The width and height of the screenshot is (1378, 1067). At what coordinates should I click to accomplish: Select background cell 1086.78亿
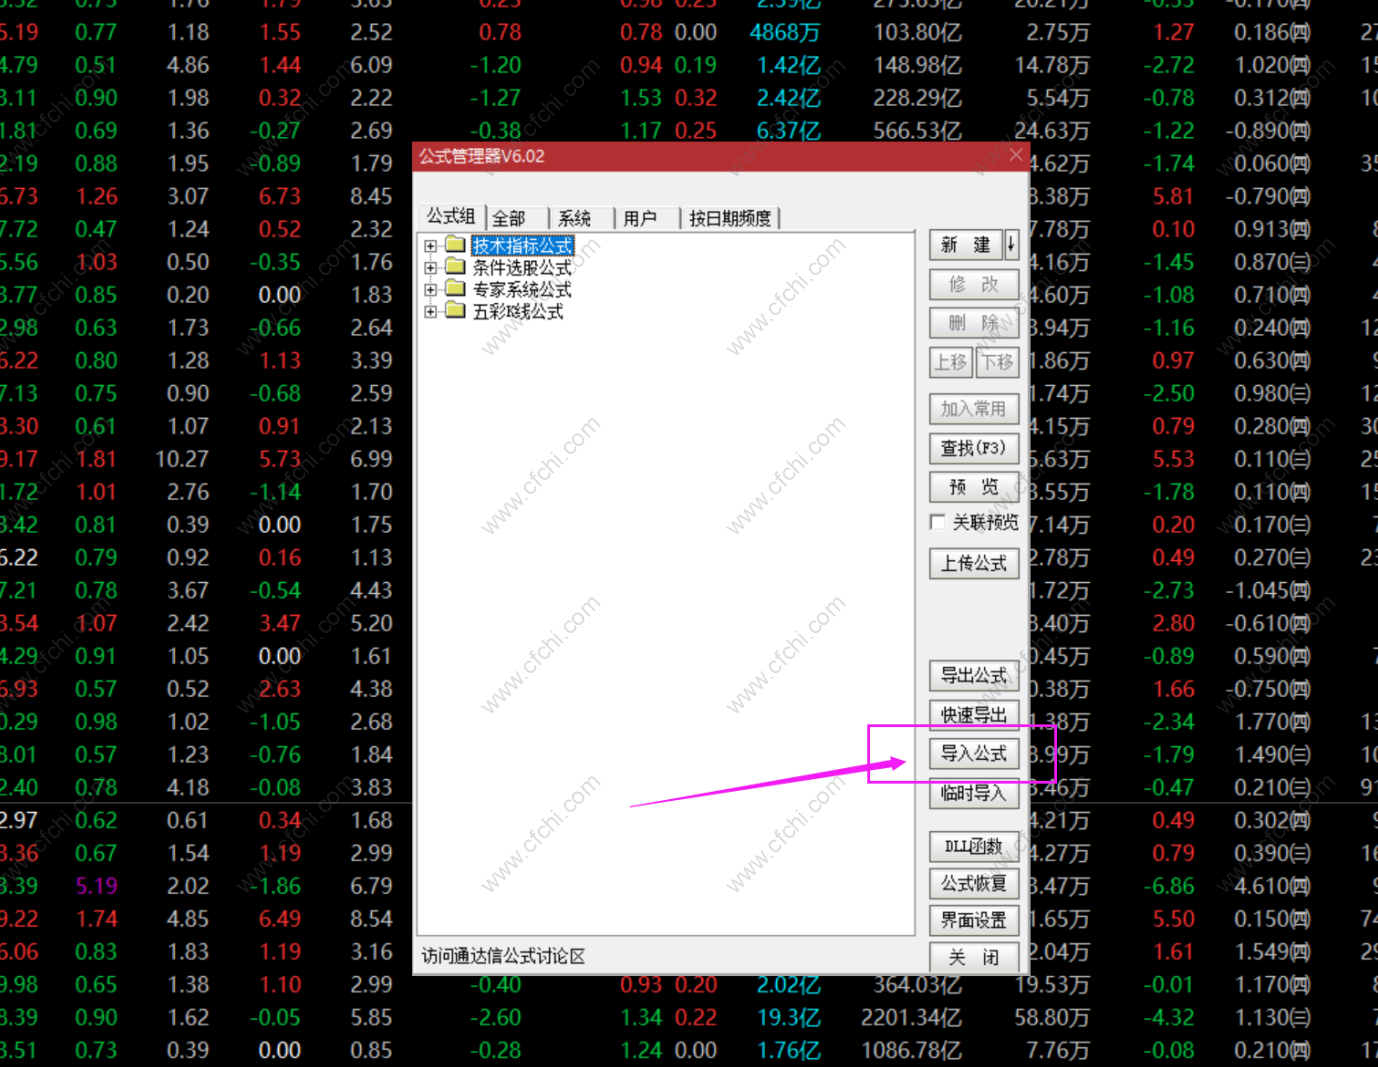[911, 1051]
